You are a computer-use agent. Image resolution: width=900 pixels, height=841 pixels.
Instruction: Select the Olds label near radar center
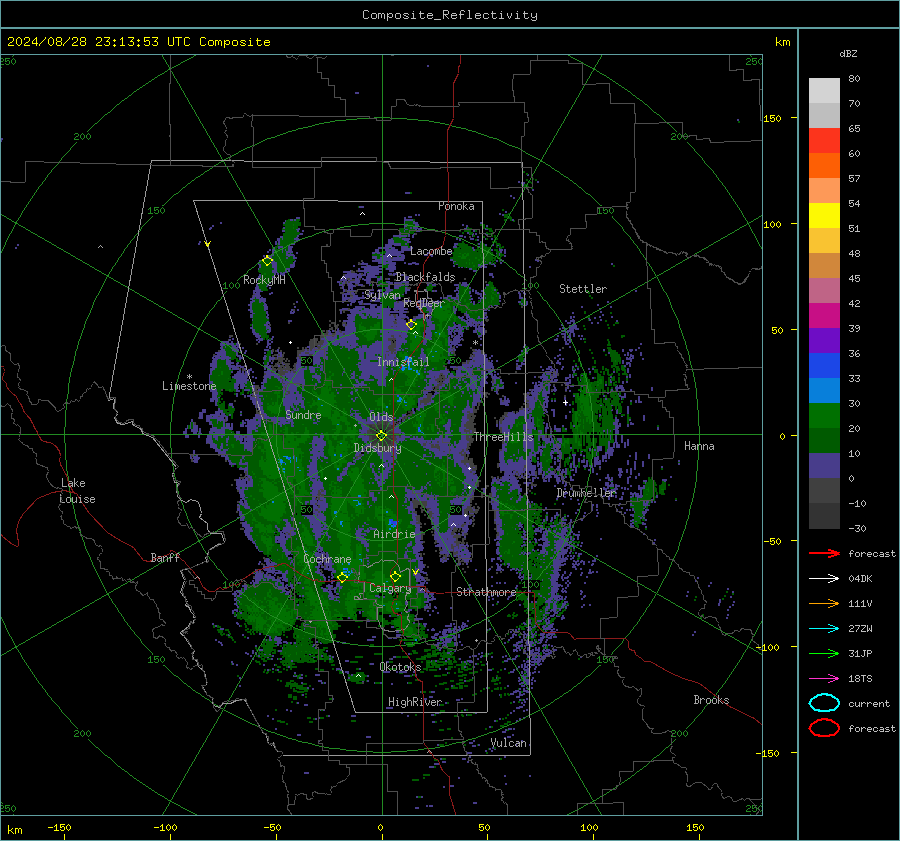(x=381, y=417)
